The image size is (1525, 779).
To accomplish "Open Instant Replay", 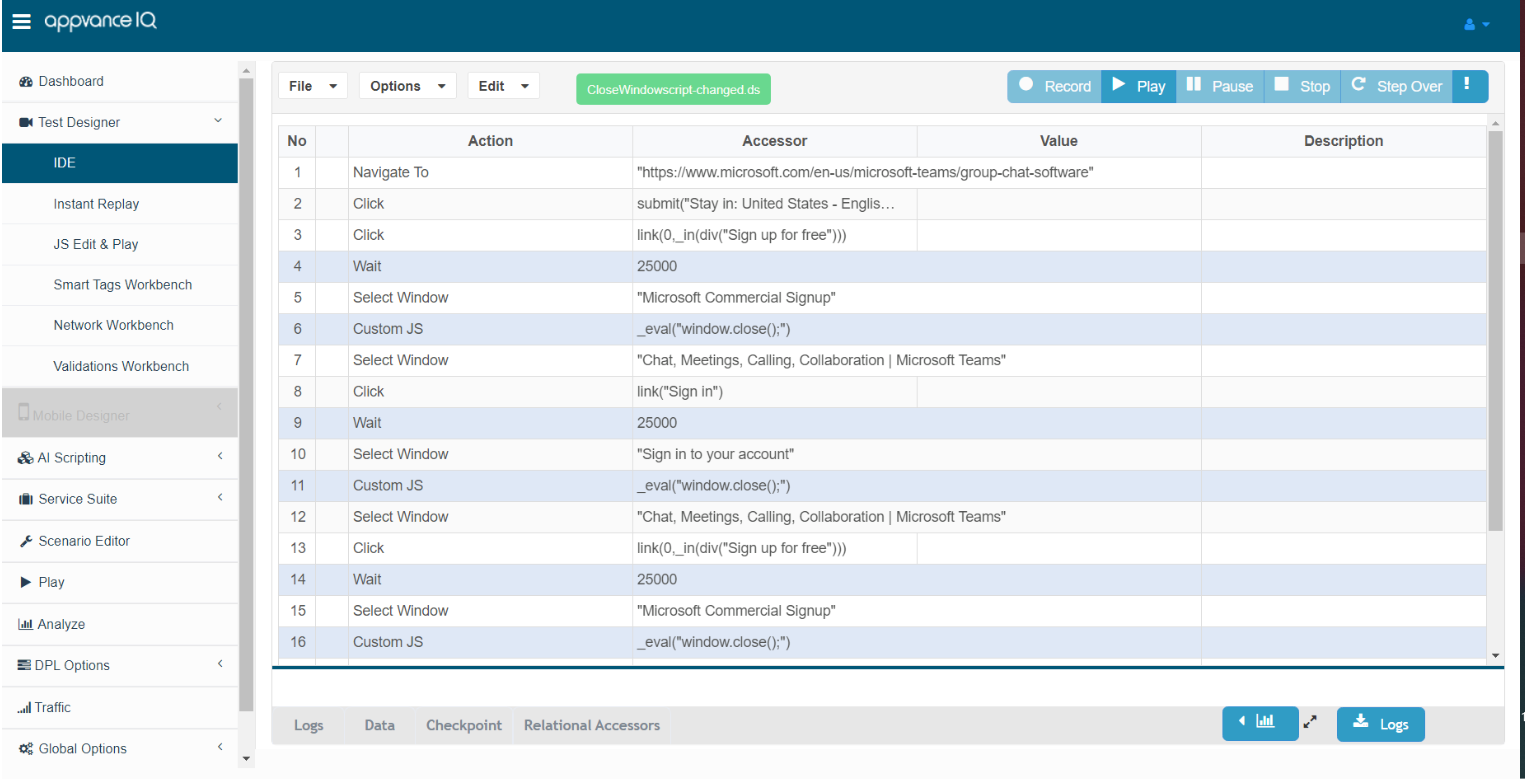I will pos(96,204).
